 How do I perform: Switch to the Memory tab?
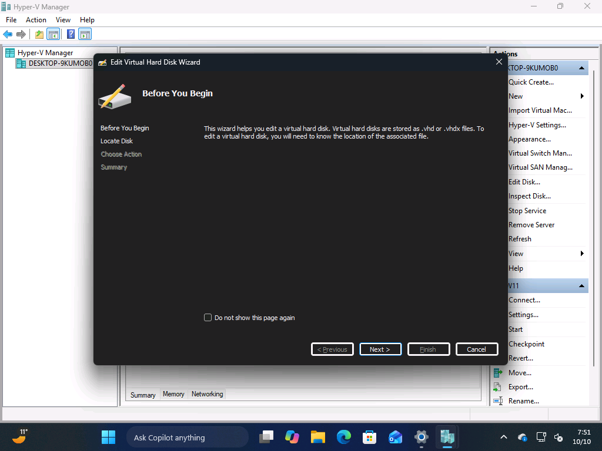point(173,394)
